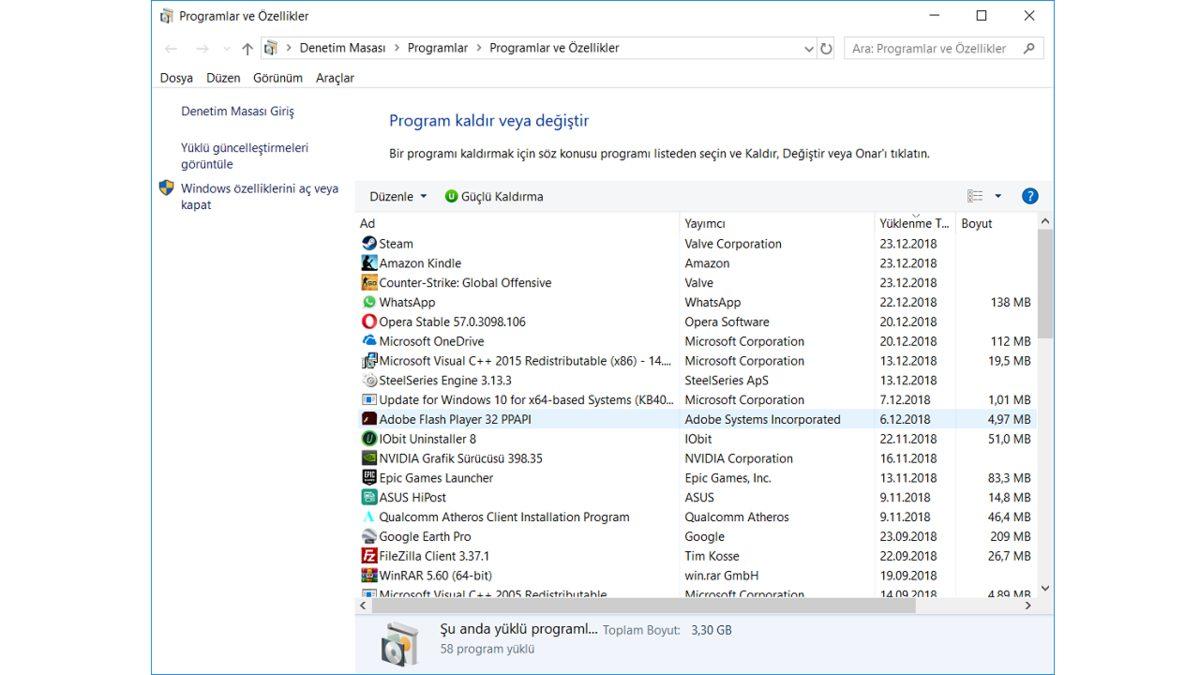Open Denetim Masası Giriş link
1200x675 pixels.
coord(237,112)
